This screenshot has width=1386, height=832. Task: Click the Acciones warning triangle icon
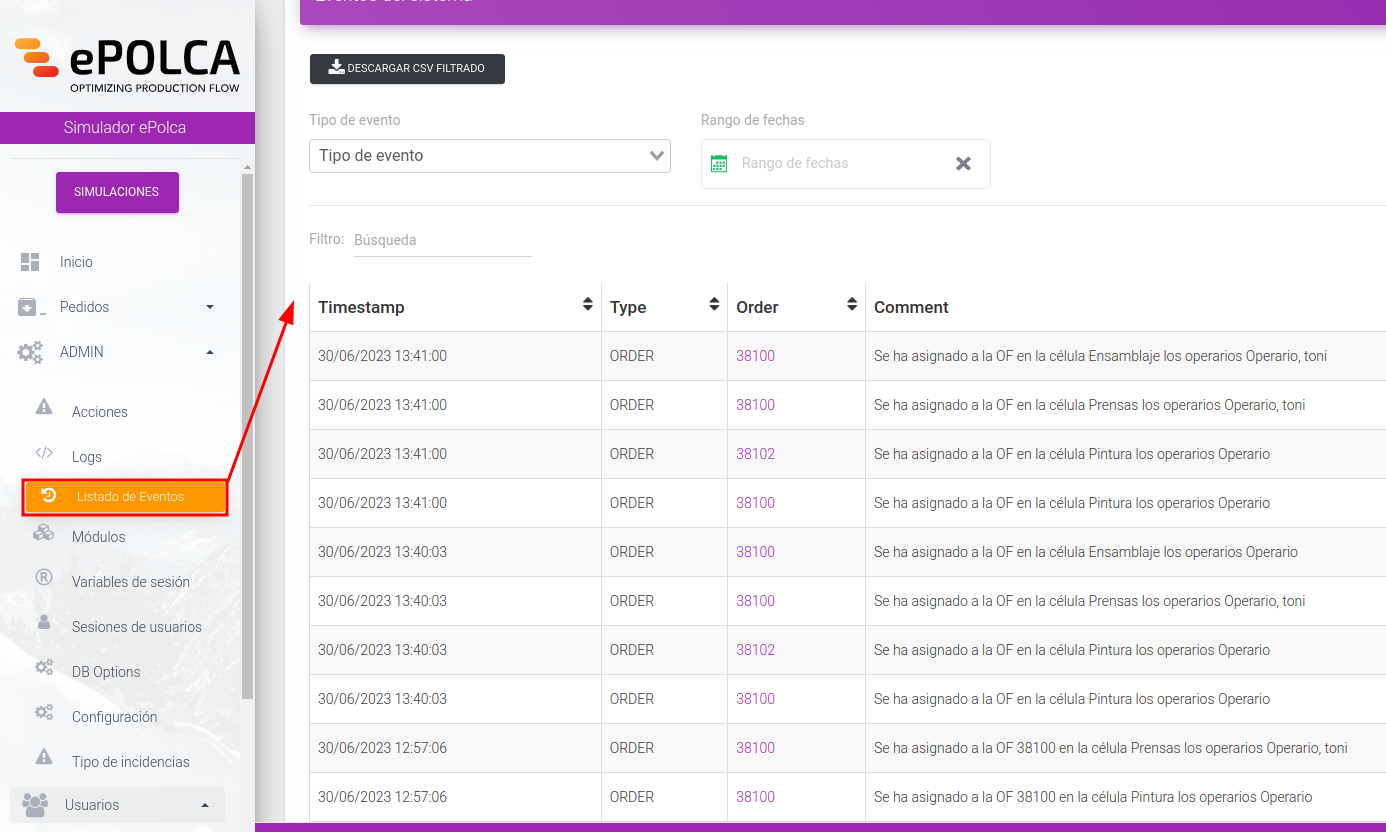[44, 407]
